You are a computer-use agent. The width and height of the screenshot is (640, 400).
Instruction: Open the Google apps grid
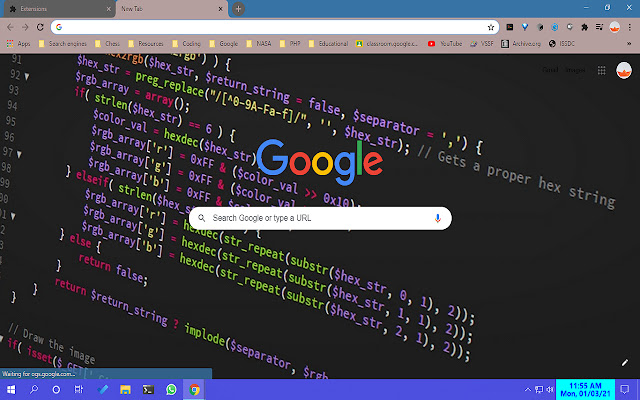(602, 70)
